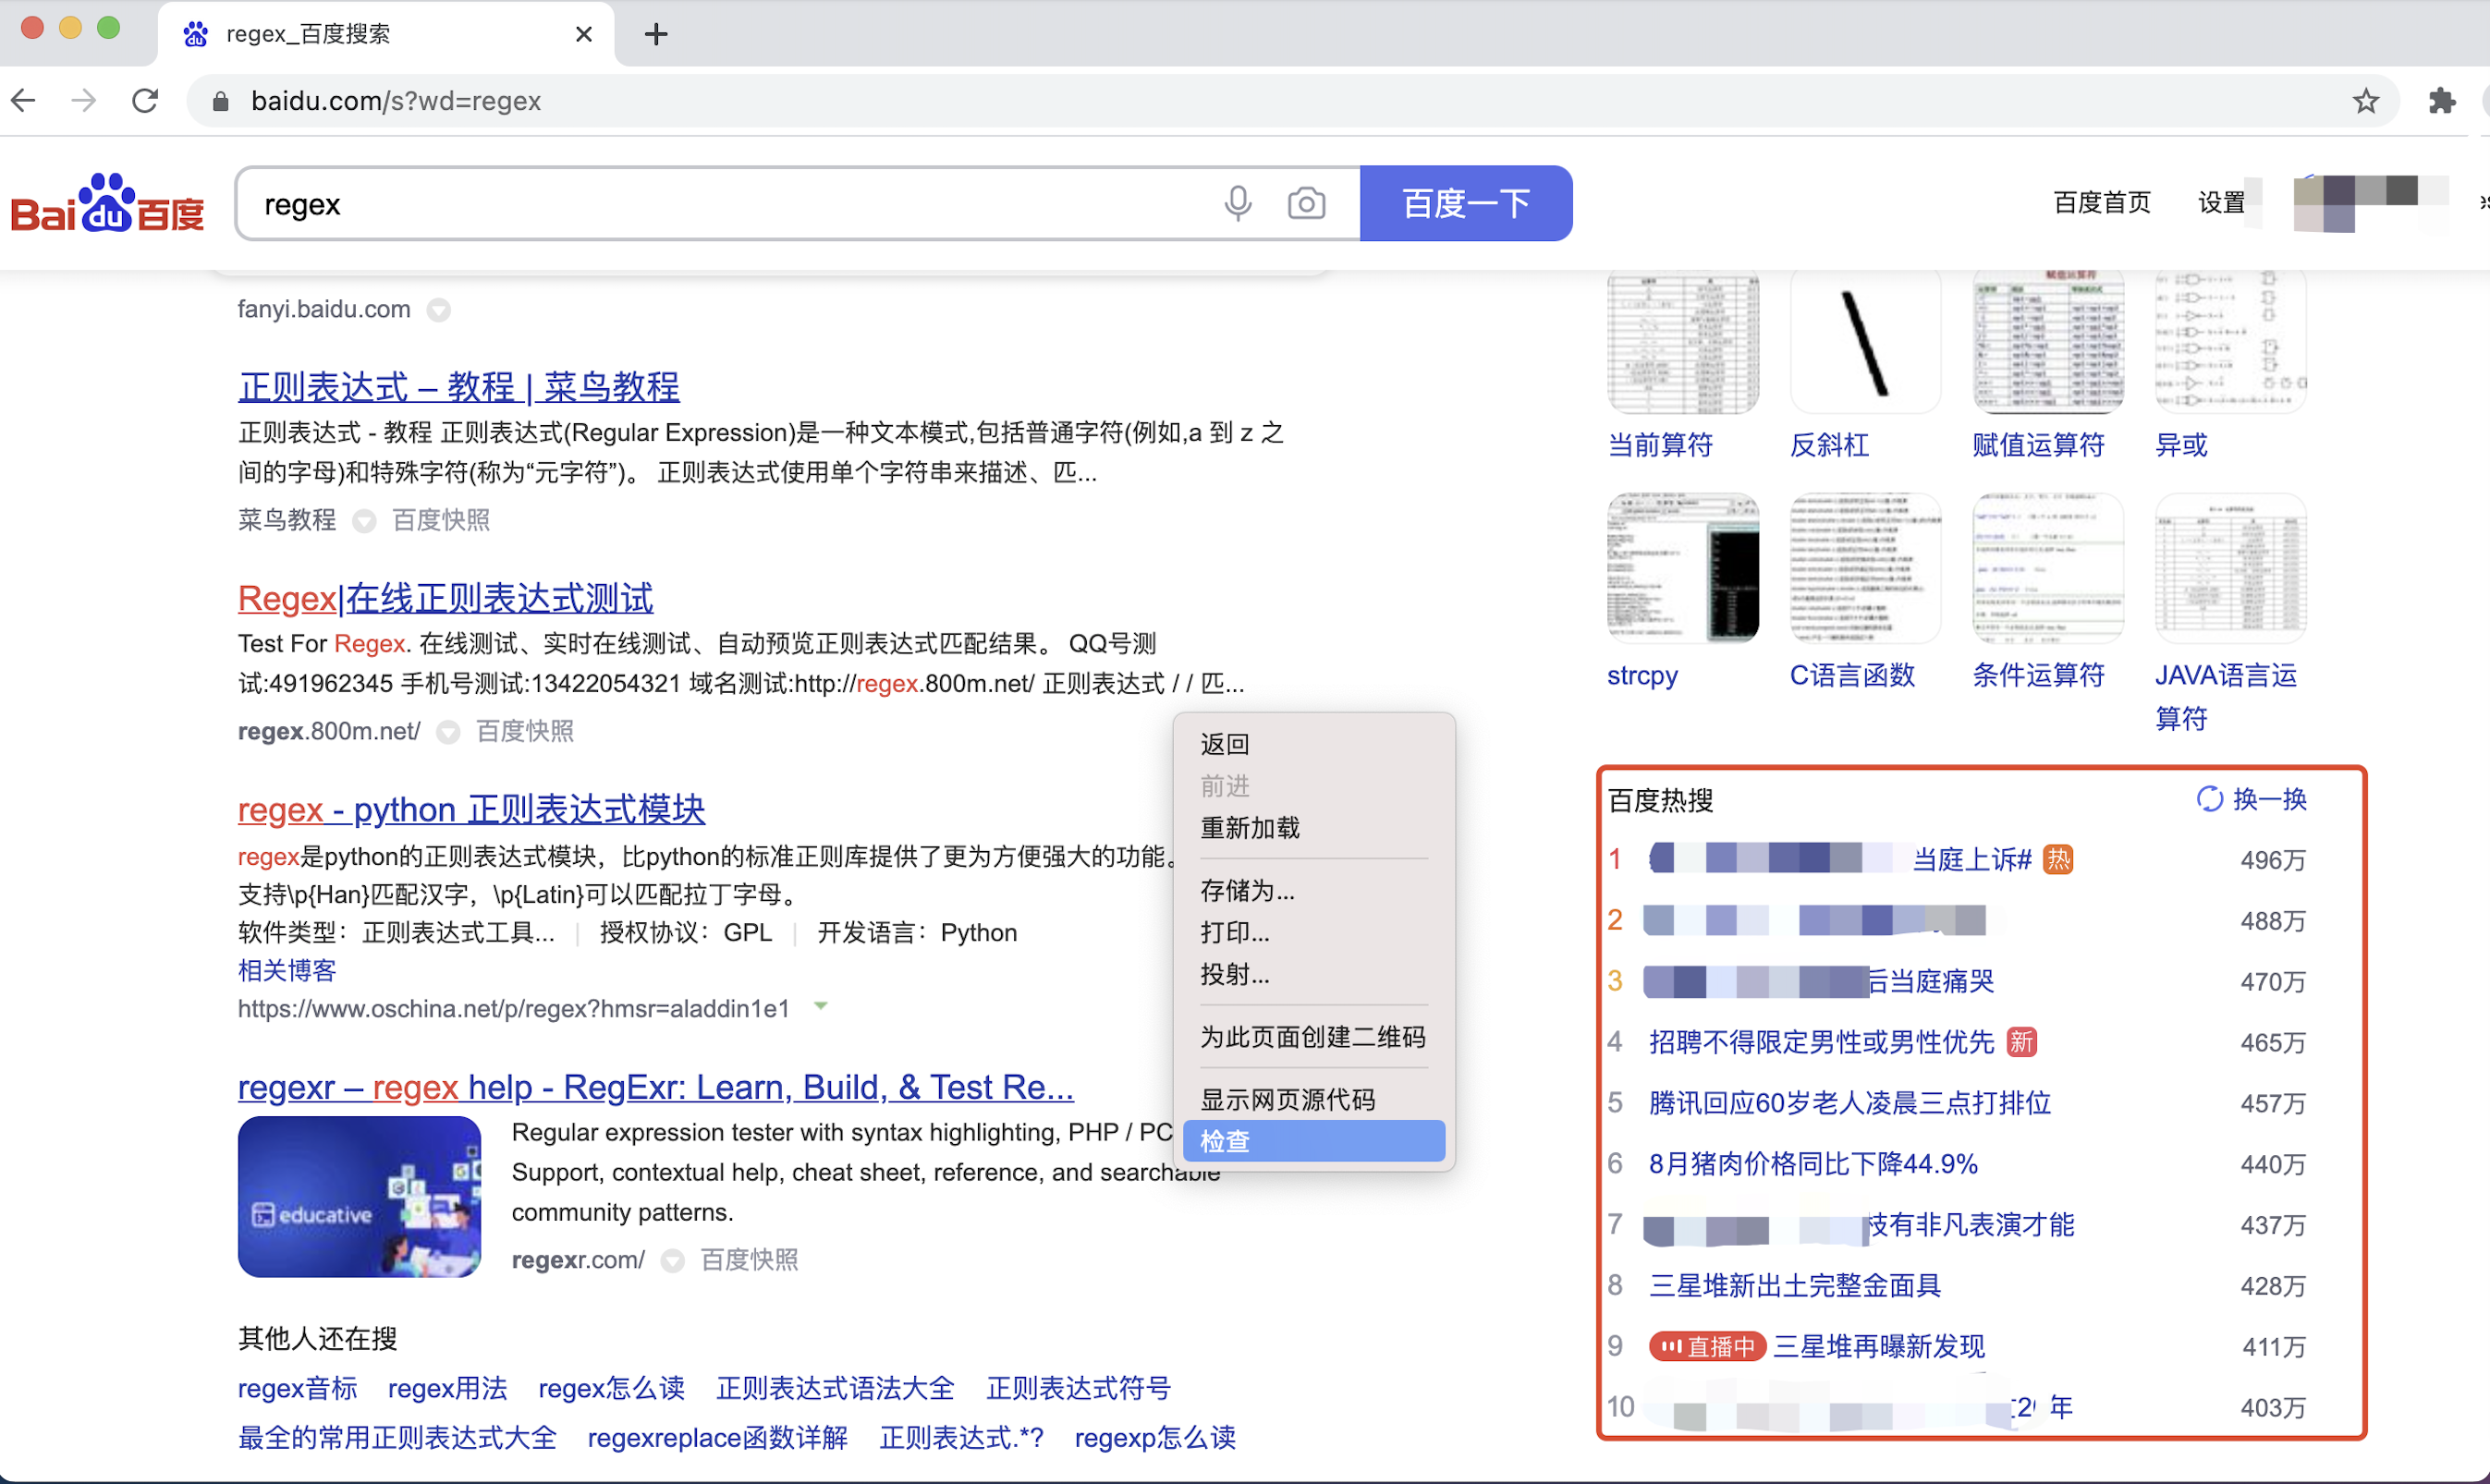Image resolution: width=2490 pixels, height=1484 pixels.
Task: Click the Baidu logo
Action: click(x=107, y=203)
